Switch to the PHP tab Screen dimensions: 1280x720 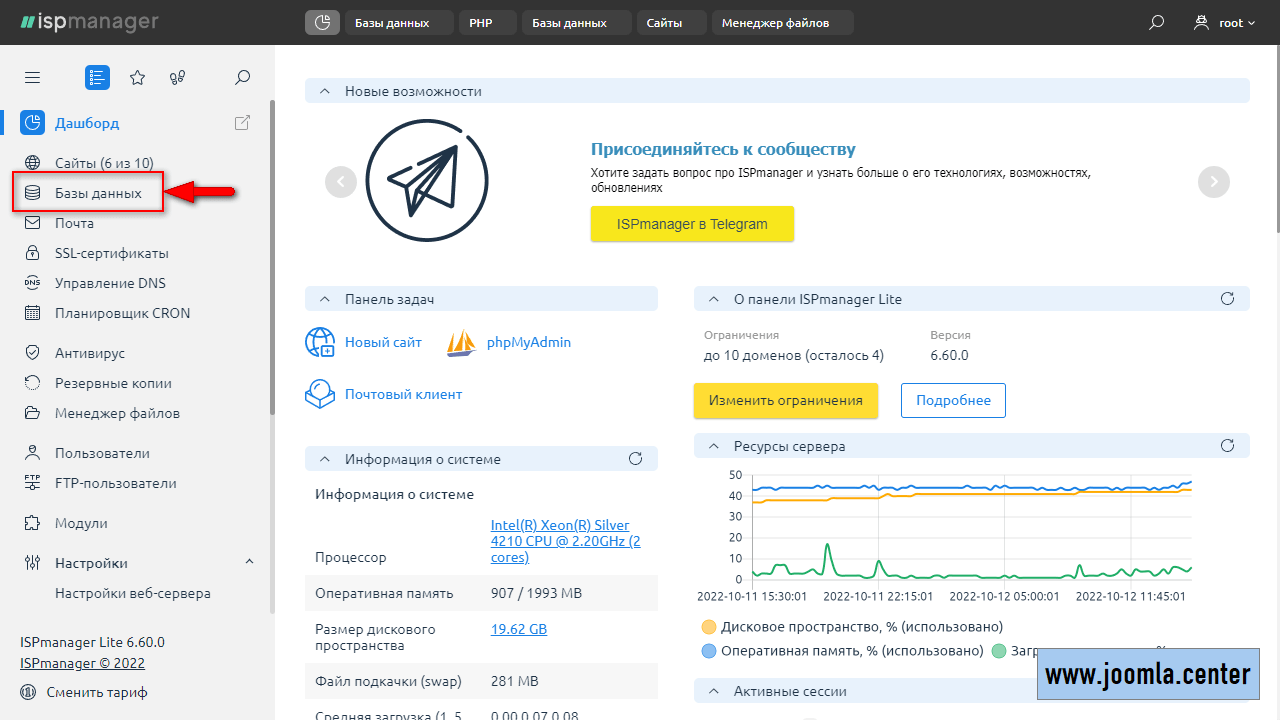487,23
